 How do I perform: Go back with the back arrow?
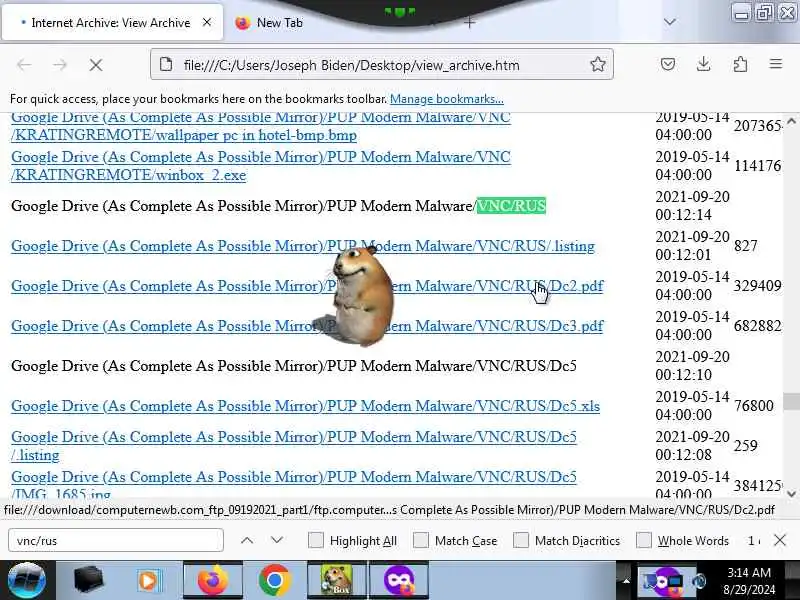[x=24, y=65]
